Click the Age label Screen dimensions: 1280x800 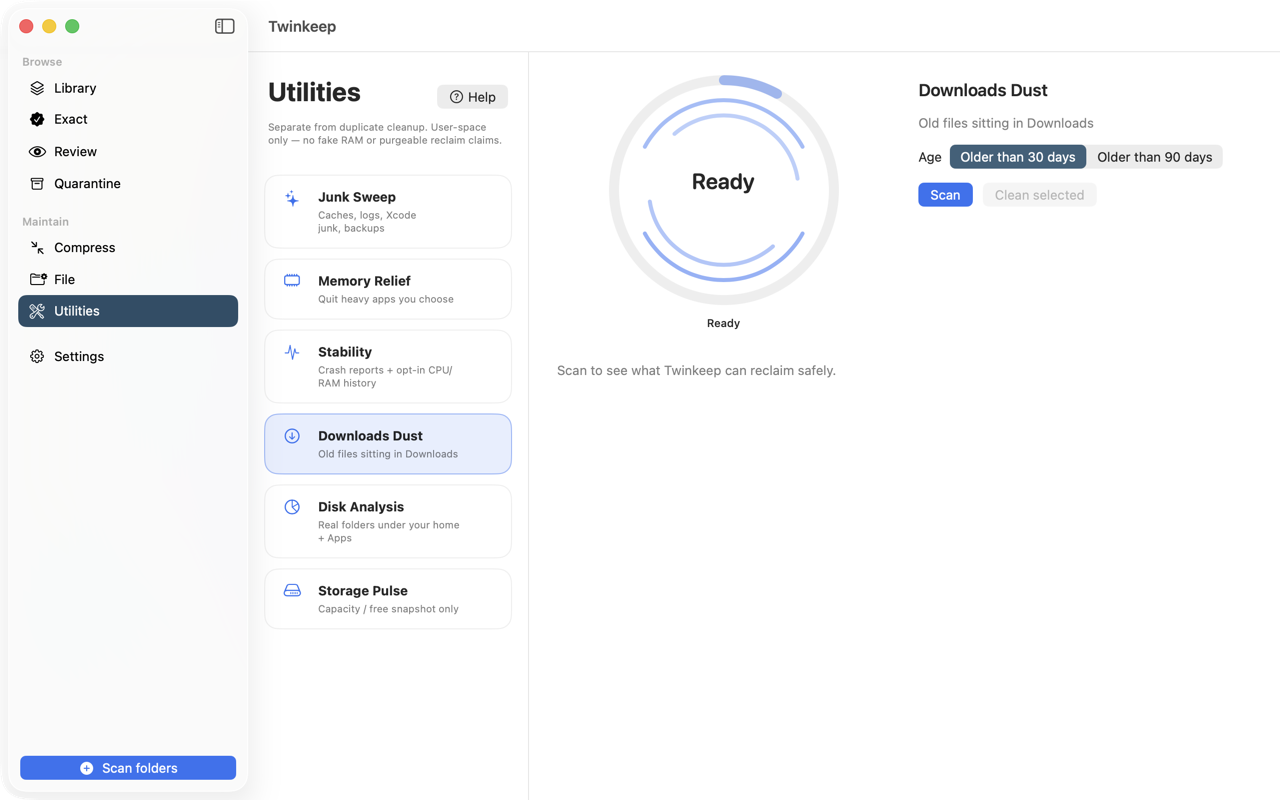[x=930, y=157]
